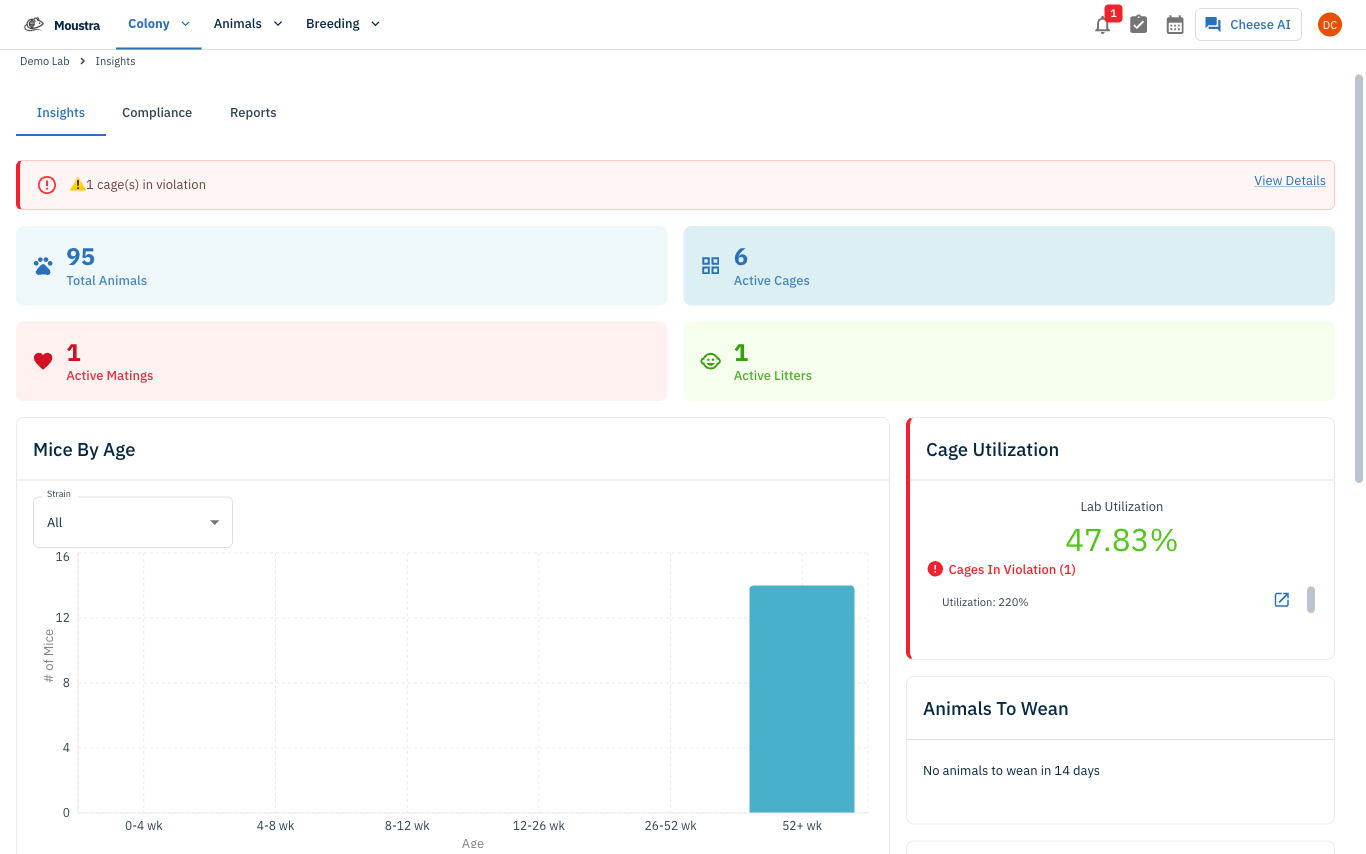Click the Animals To Wean heading

click(996, 709)
